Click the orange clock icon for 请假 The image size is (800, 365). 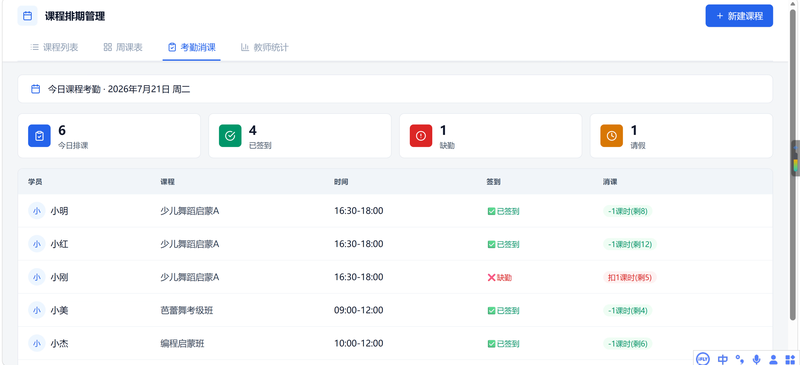(x=611, y=136)
